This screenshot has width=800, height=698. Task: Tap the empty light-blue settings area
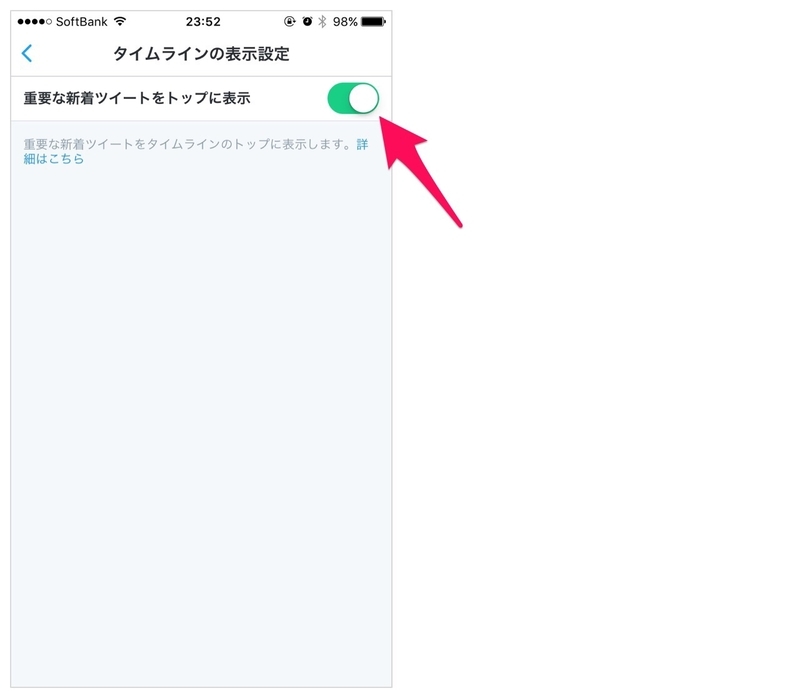[x=201, y=408]
